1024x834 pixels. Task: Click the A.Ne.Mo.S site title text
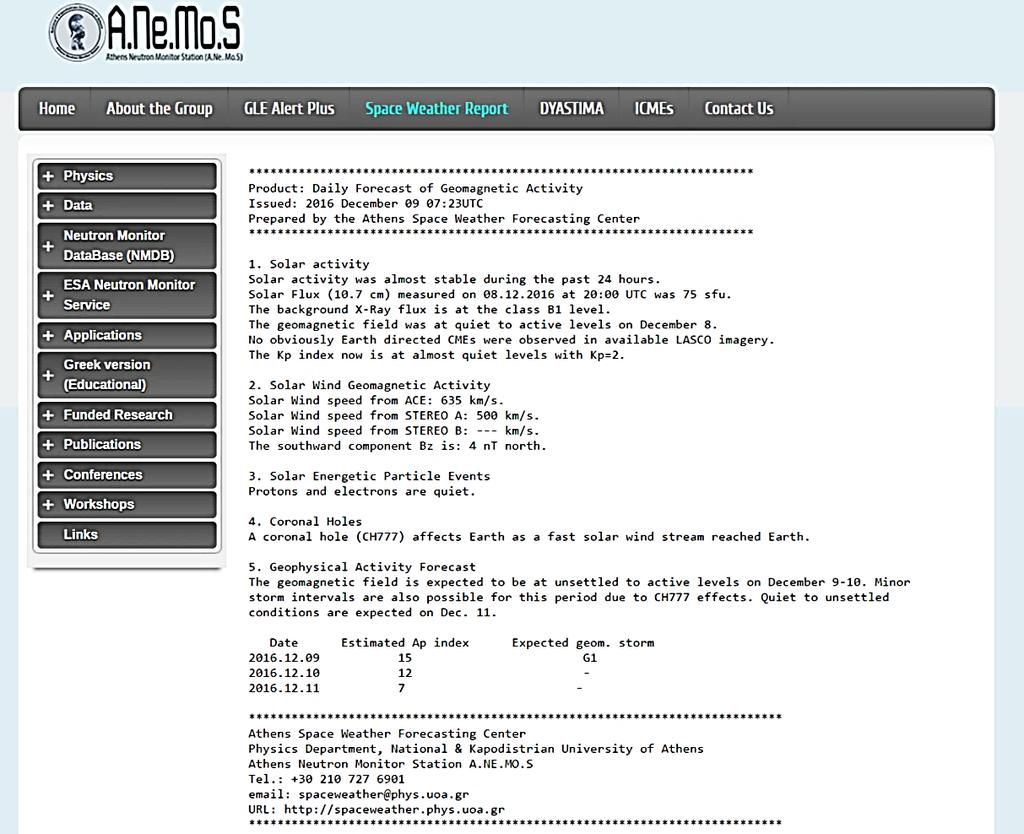click(174, 28)
